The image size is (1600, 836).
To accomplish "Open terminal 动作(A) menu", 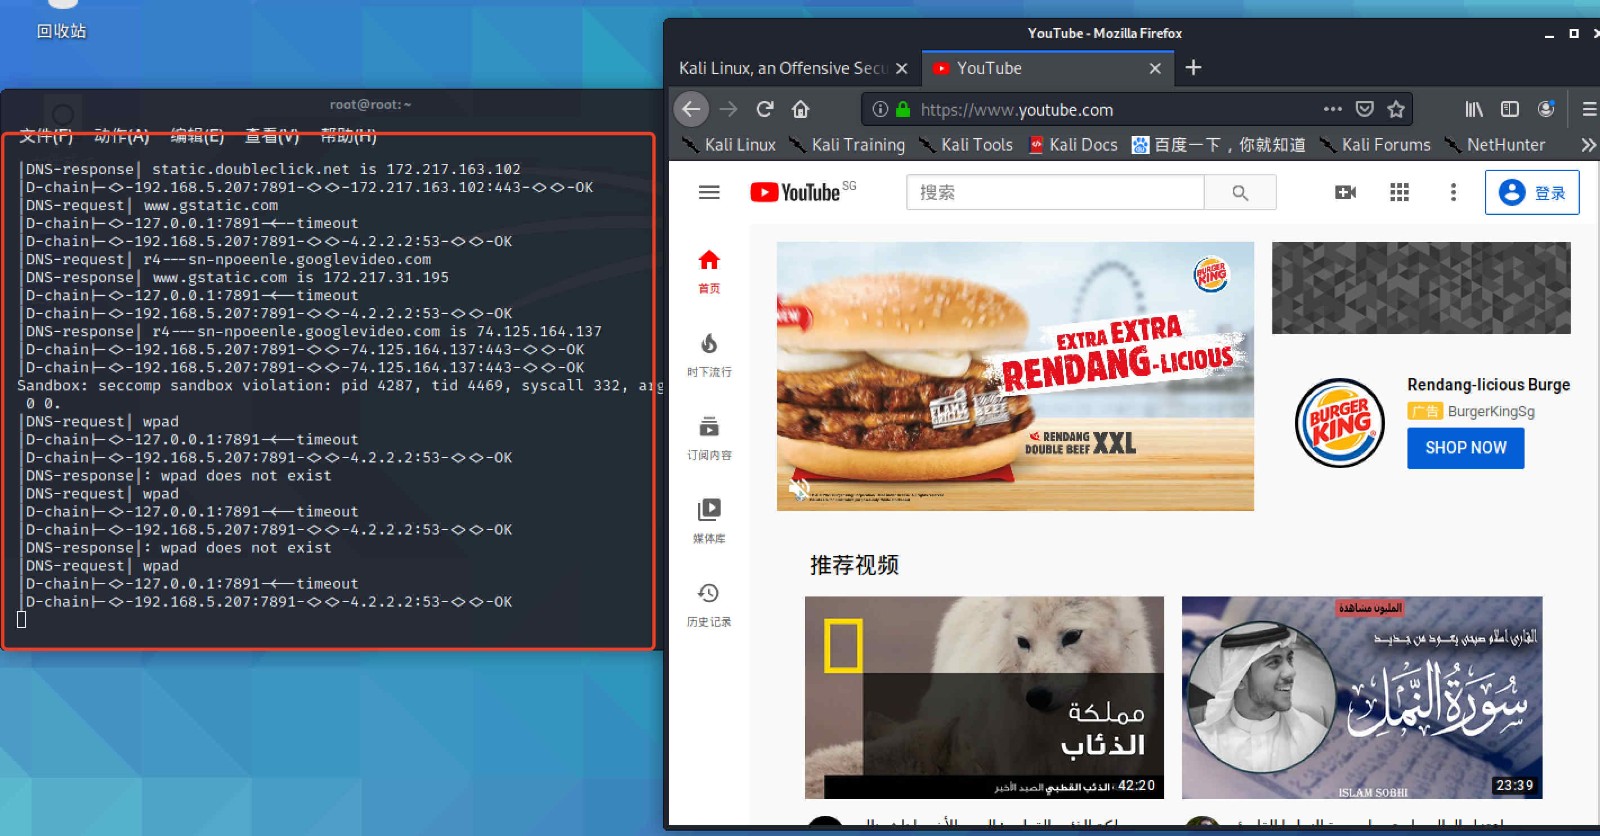I will tap(122, 136).
